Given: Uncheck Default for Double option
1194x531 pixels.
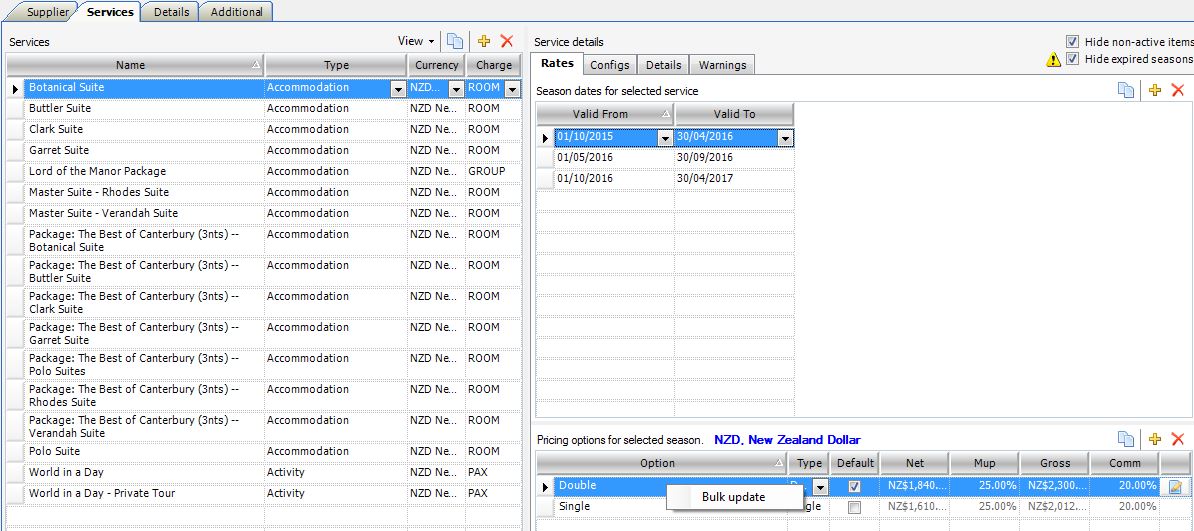Looking at the screenshot, I should [854, 486].
